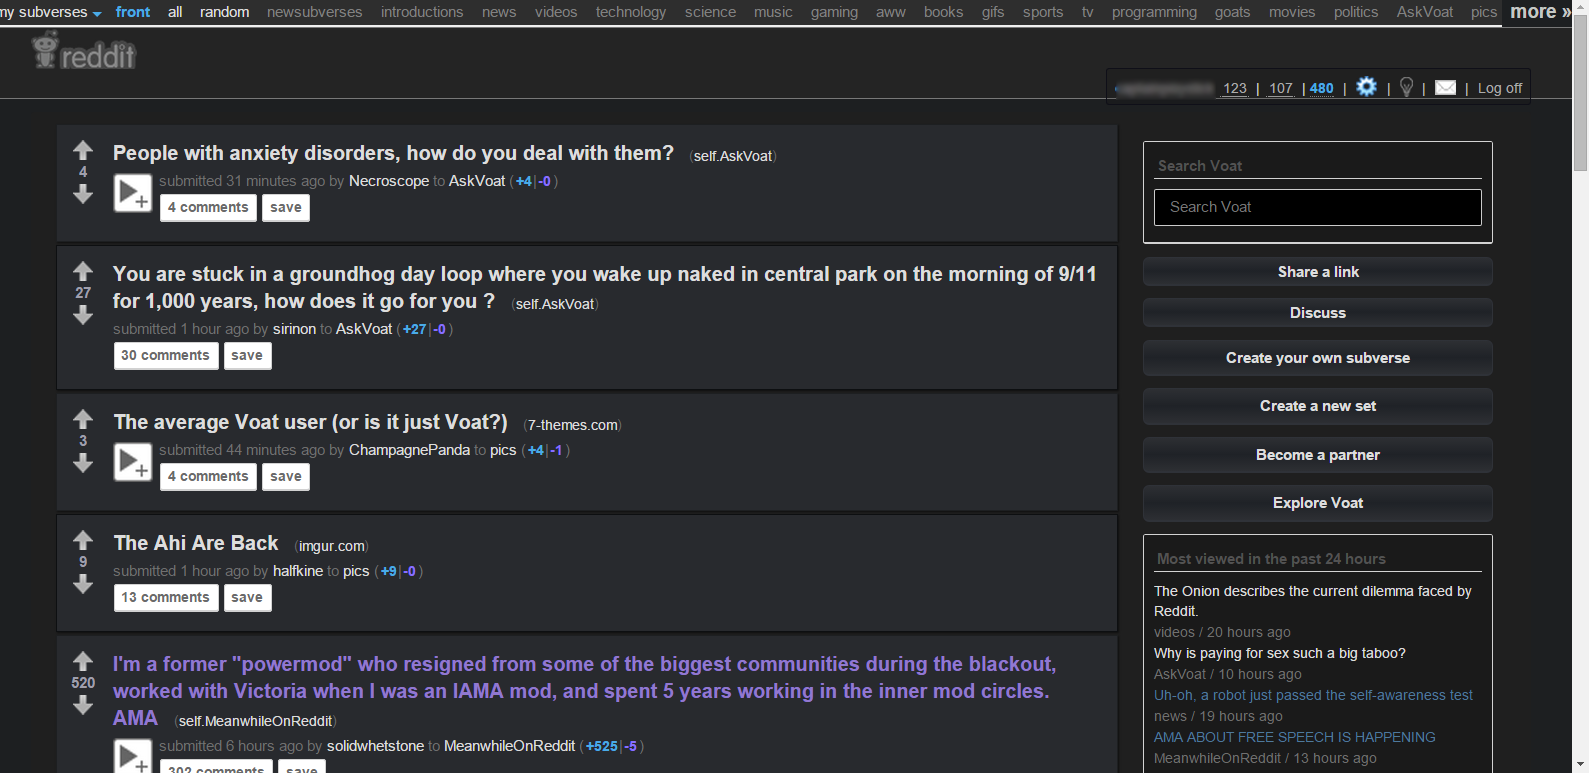Open The Ahi Are Back title link
The width and height of the screenshot is (1589, 773).
click(196, 543)
